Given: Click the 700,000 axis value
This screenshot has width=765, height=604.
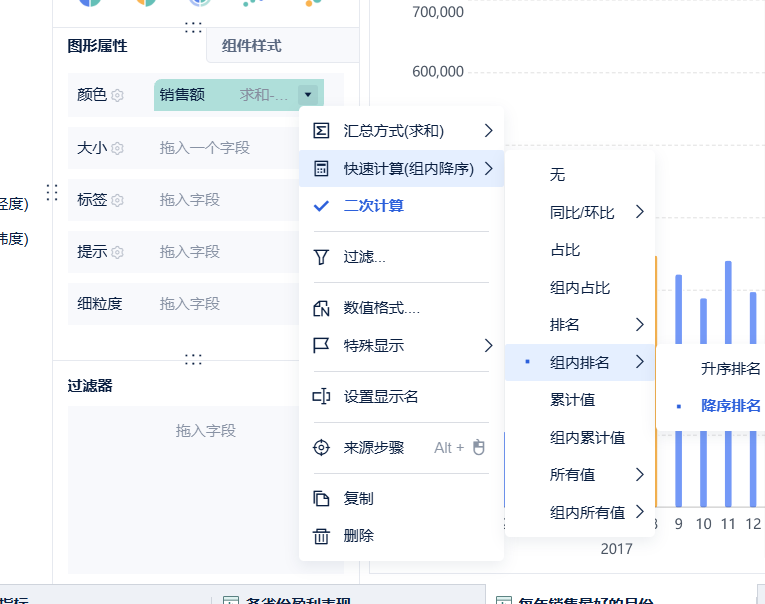Looking at the screenshot, I should (438, 12).
